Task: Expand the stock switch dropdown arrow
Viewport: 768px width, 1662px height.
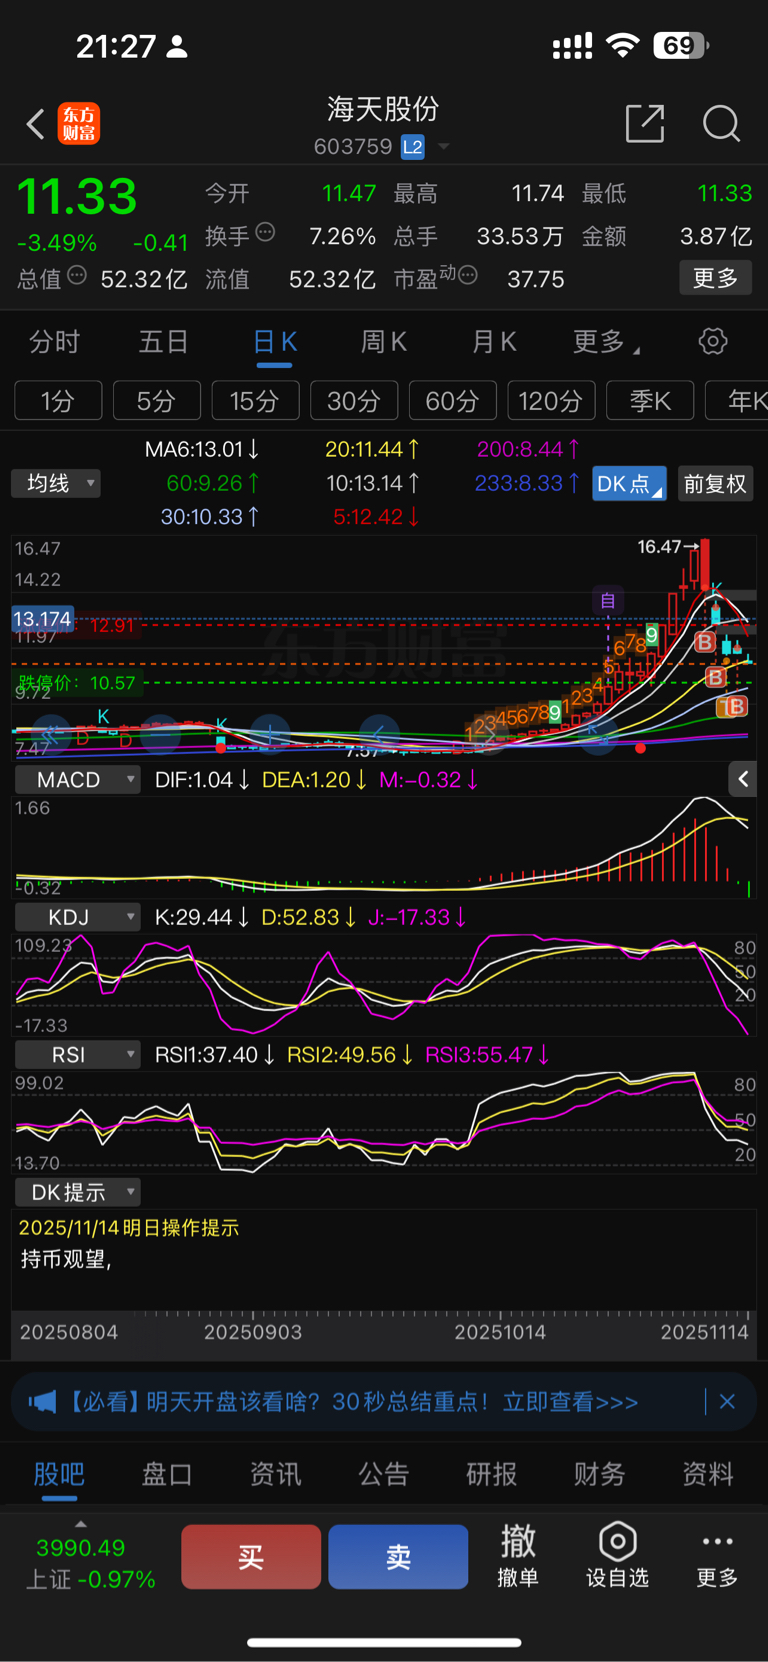Action: [443, 147]
